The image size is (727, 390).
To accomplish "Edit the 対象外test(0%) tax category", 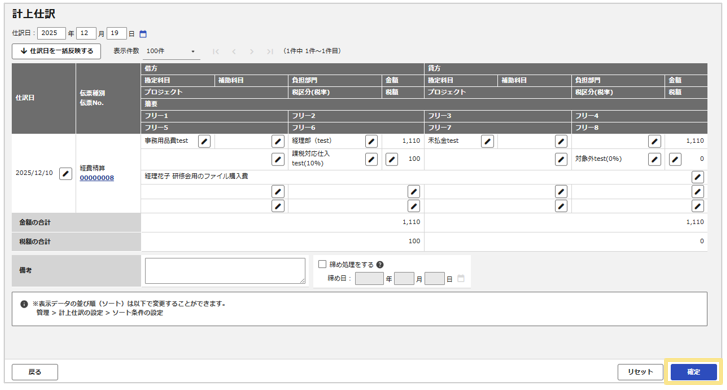I will click(x=654, y=160).
